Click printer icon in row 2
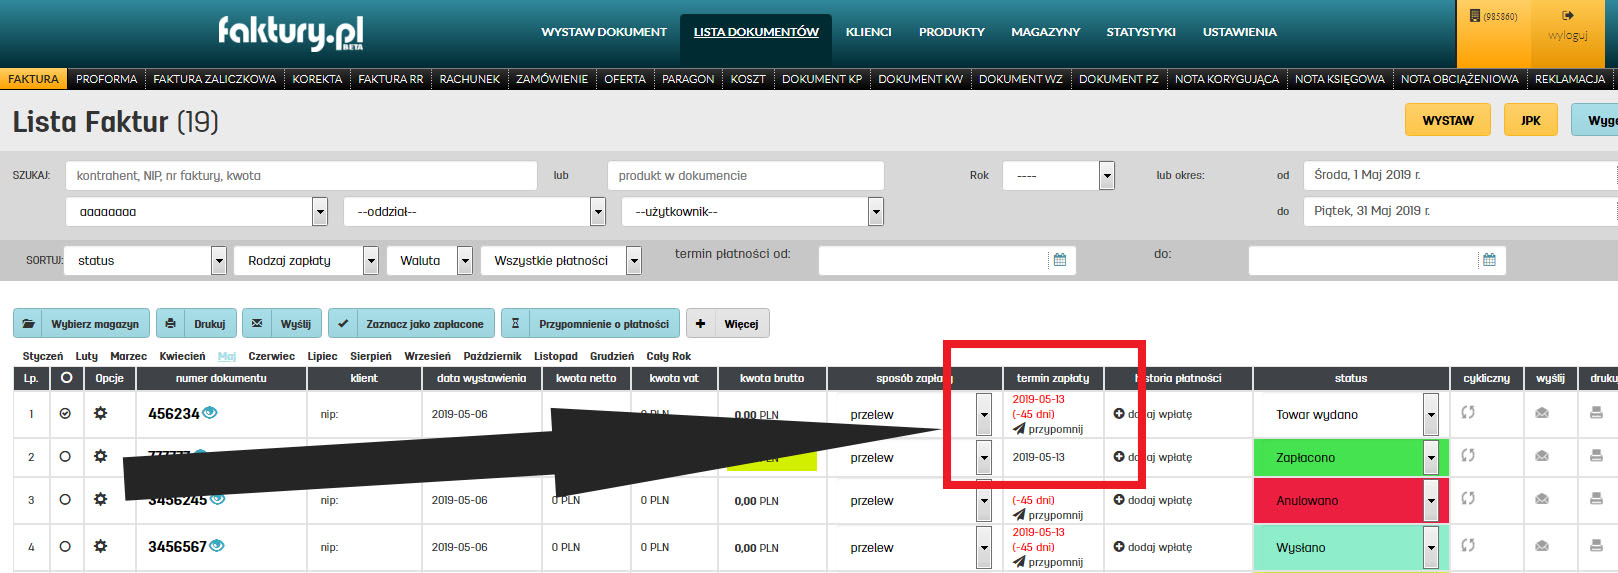Image resolution: width=1618 pixels, height=573 pixels. (x=1596, y=456)
